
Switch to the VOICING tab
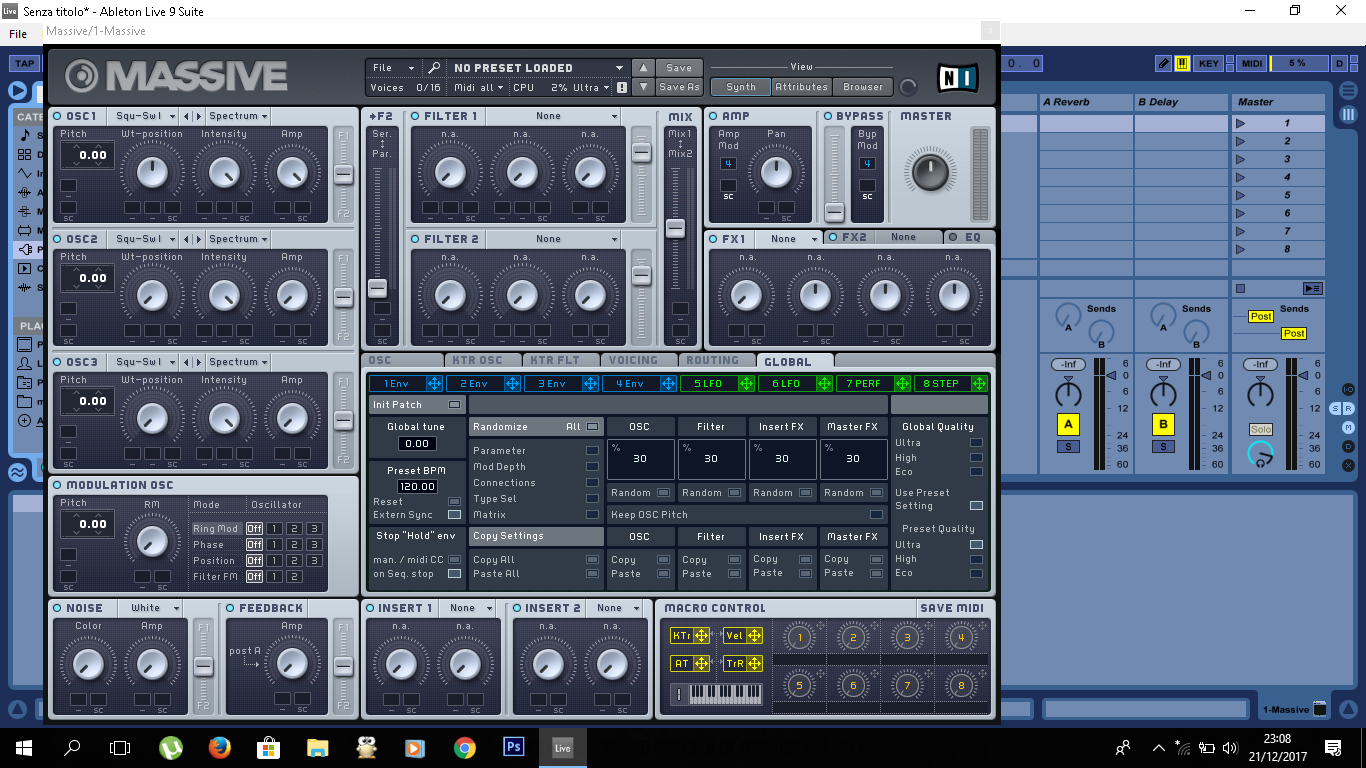point(638,360)
